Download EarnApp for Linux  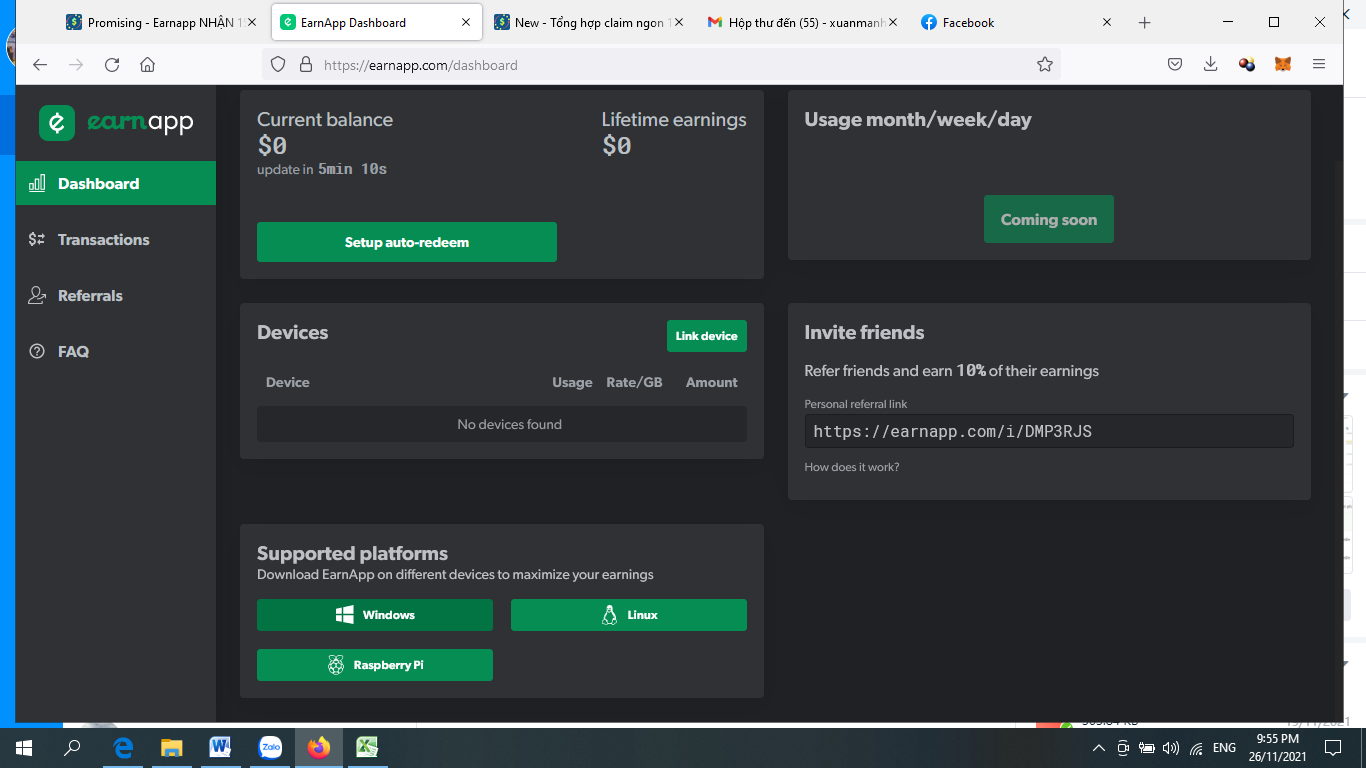tap(629, 615)
